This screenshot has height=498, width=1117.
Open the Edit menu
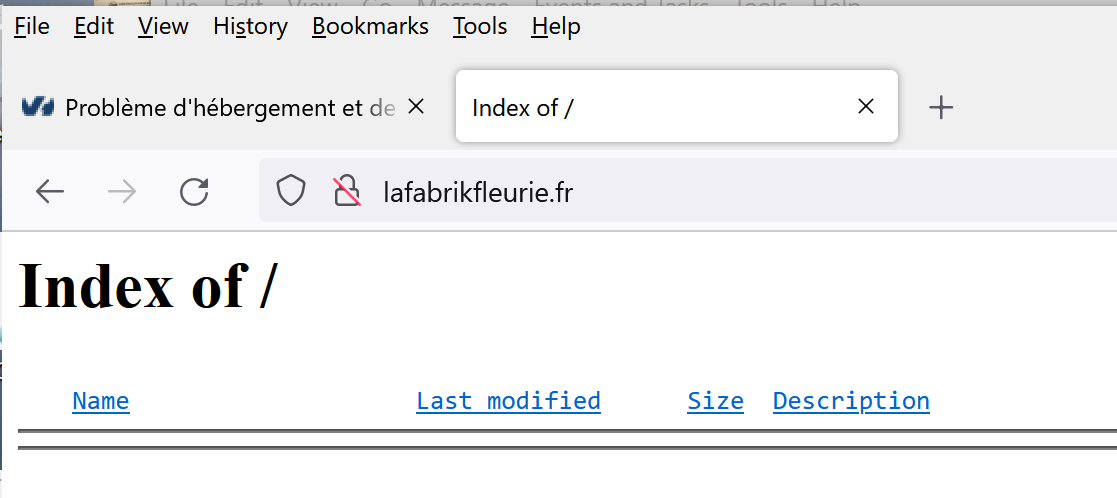(94, 27)
